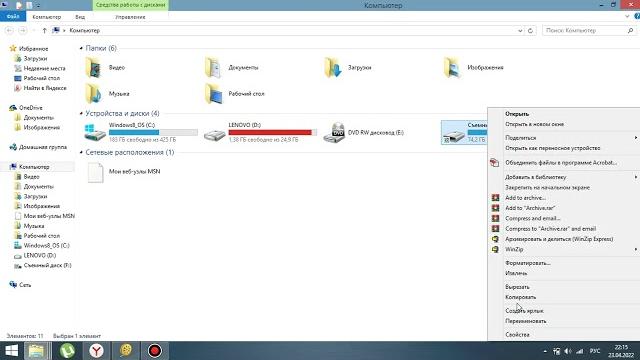The image size is (640, 360).
Task: Click the refresh button in address bar
Action: [x=530, y=31]
